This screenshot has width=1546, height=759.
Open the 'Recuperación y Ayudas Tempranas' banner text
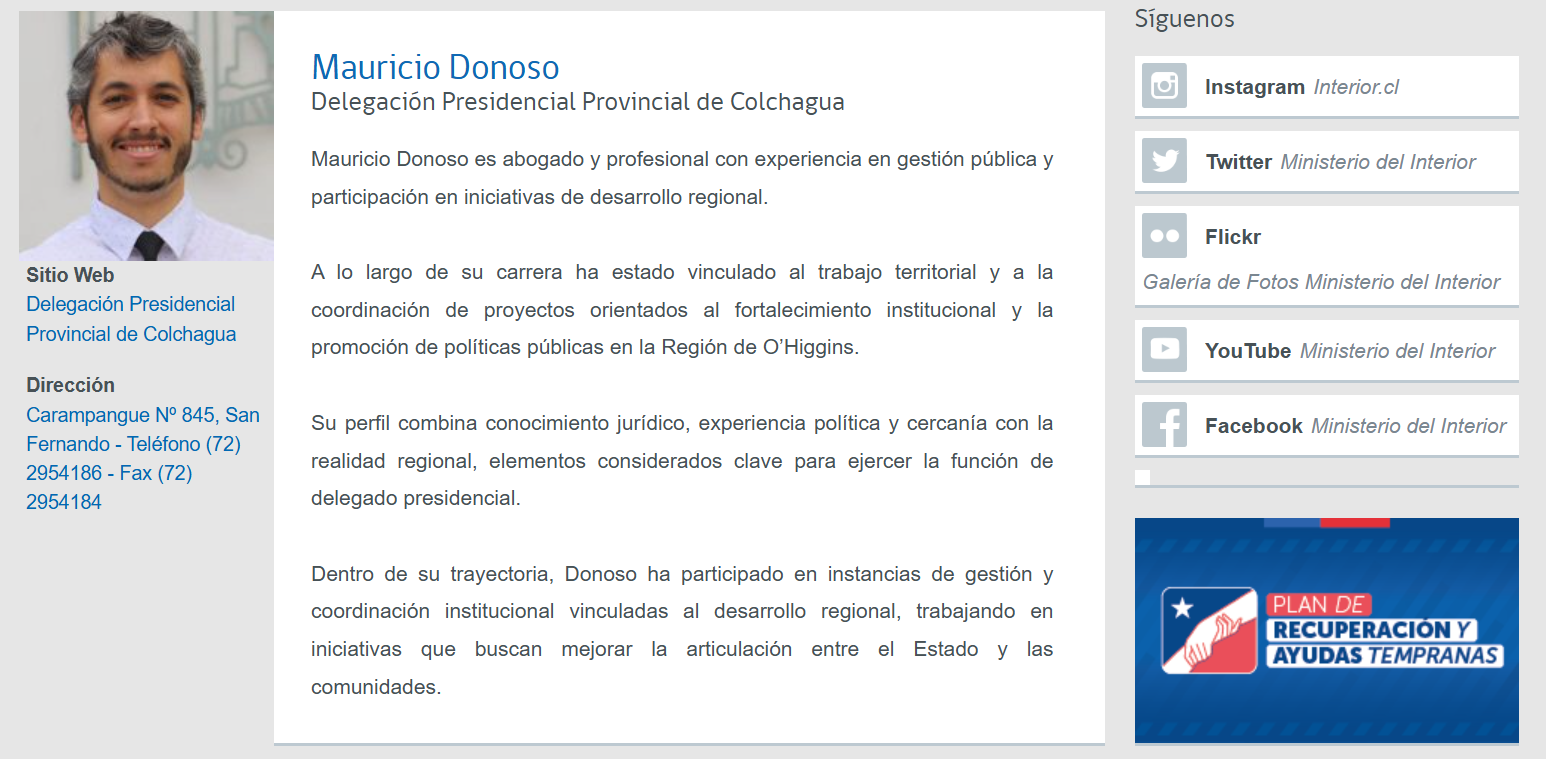coord(1385,642)
